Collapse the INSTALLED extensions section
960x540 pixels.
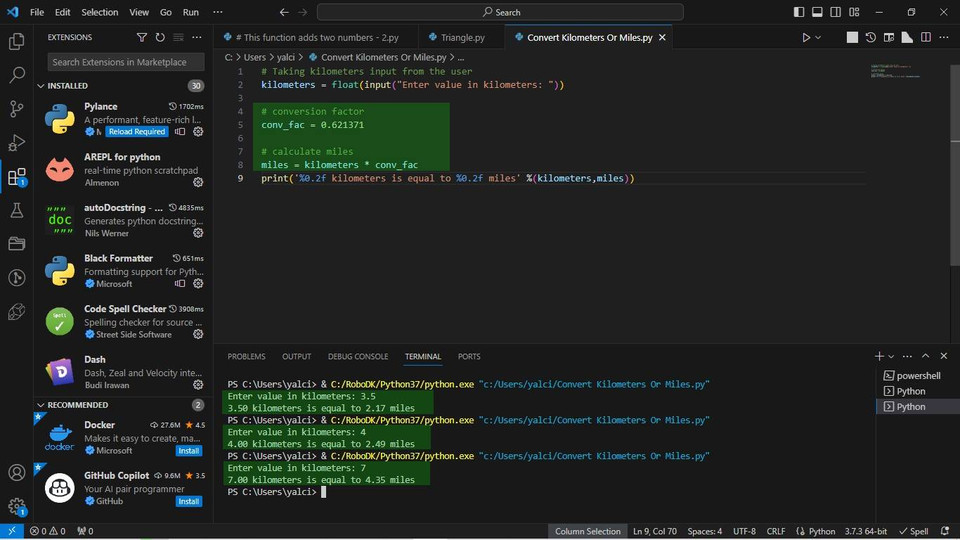click(x=68, y=86)
